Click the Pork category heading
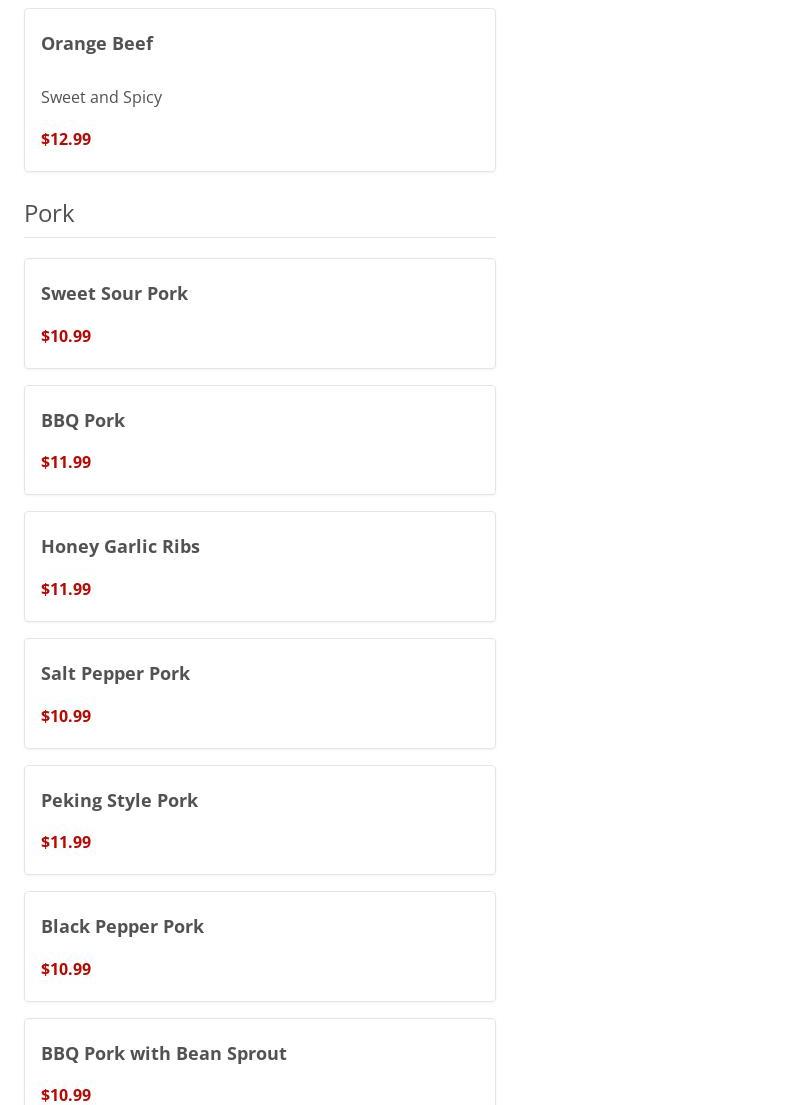The image size is (785, 1105). (49, 213)
